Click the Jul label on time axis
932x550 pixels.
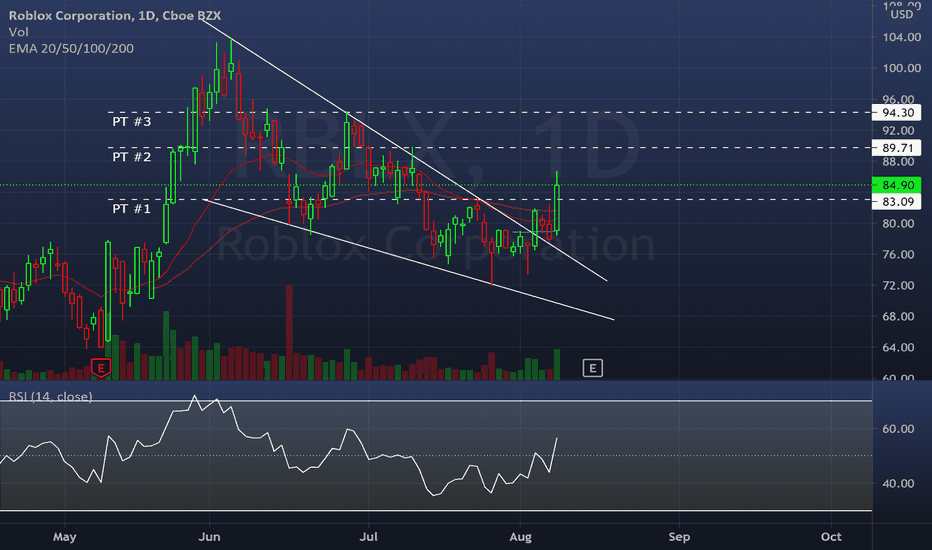[x=369, y=537]
